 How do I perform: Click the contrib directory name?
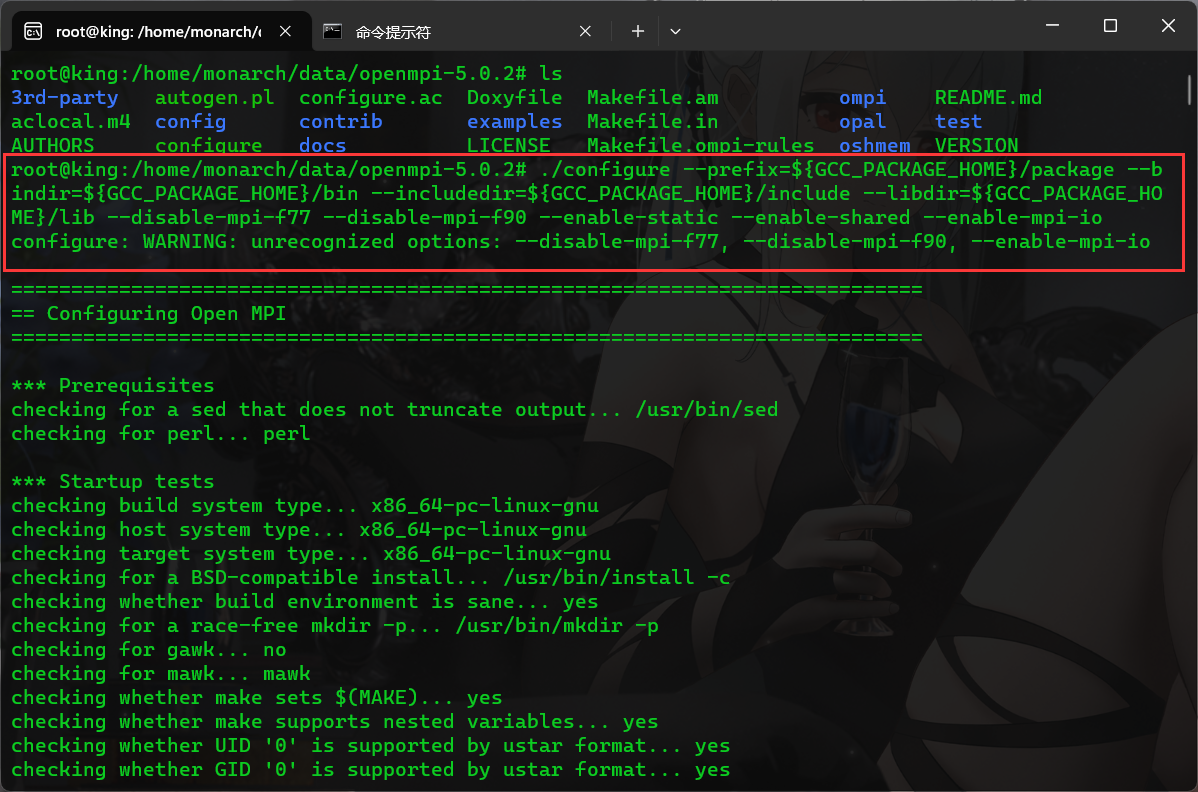click(x=341, y=121)
